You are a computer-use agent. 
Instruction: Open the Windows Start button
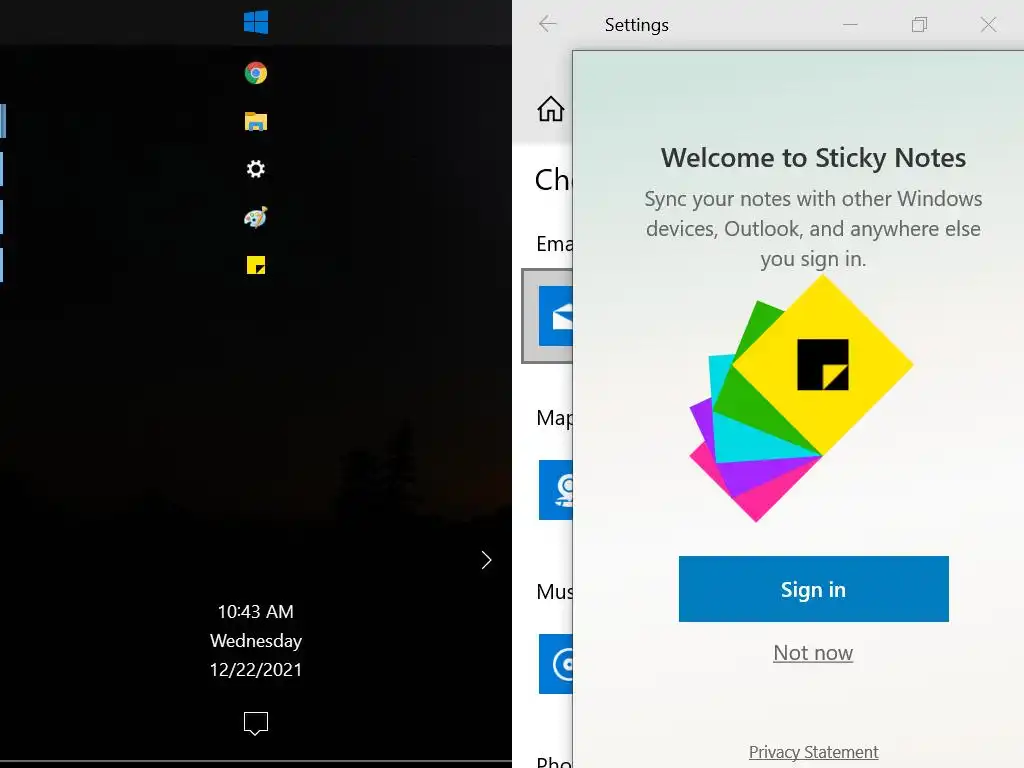[255, 22]
